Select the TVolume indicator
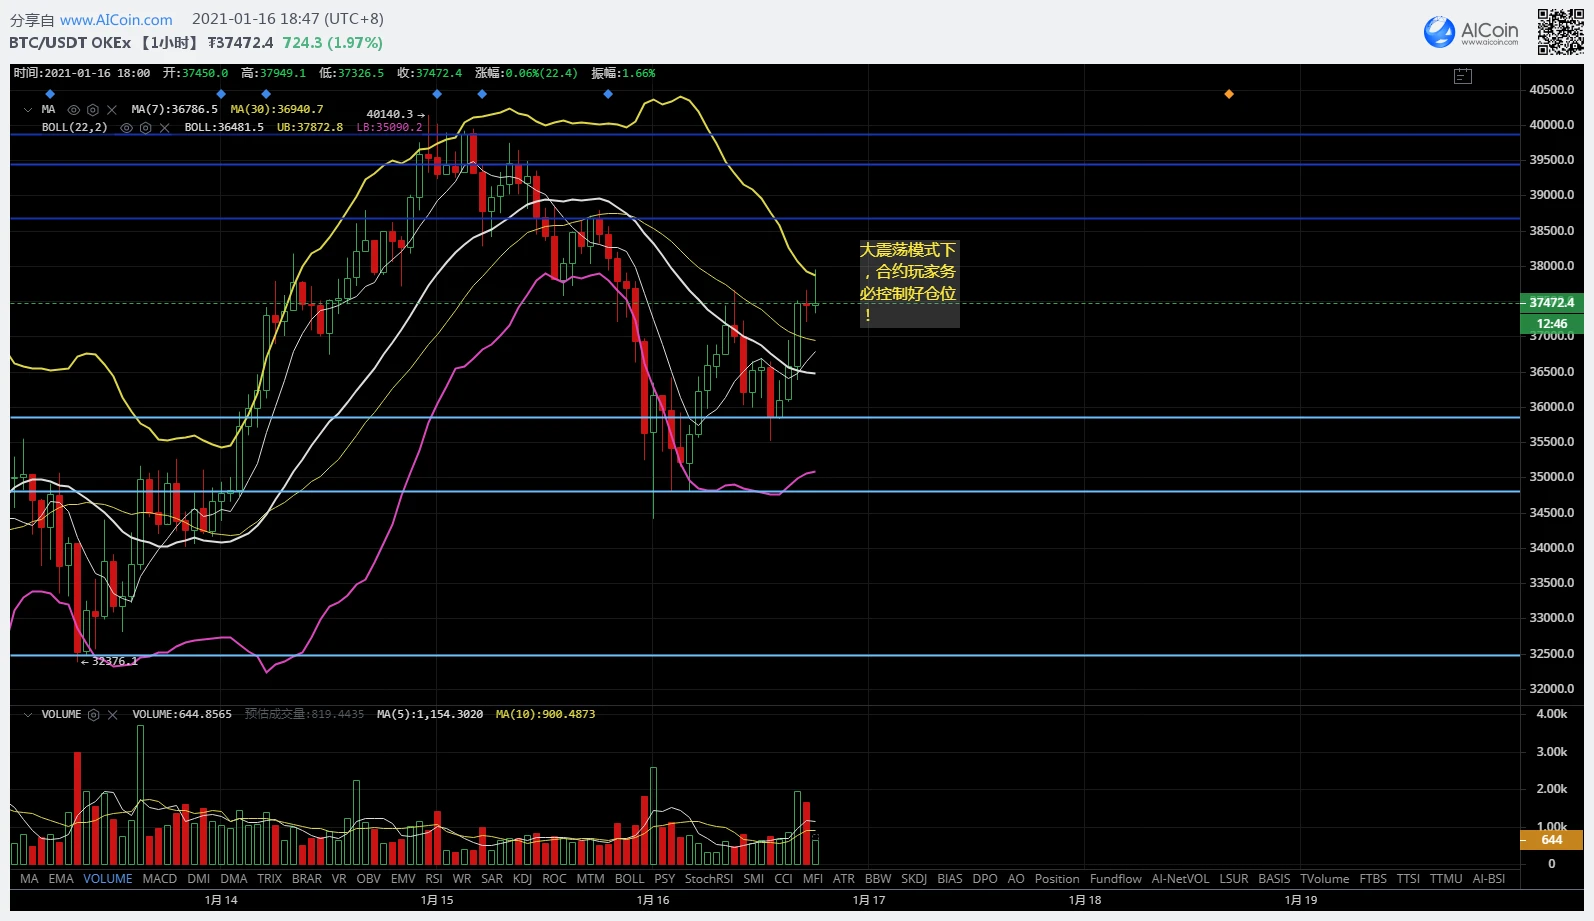Screen dimensions: 1594x921 1325,879
